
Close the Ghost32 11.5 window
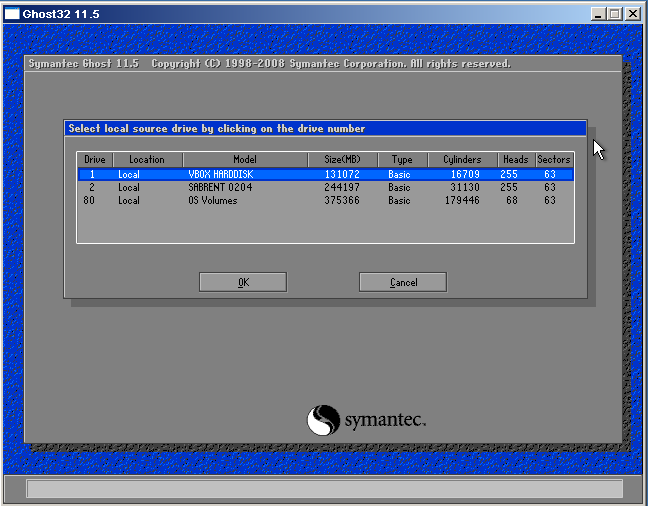633,14
